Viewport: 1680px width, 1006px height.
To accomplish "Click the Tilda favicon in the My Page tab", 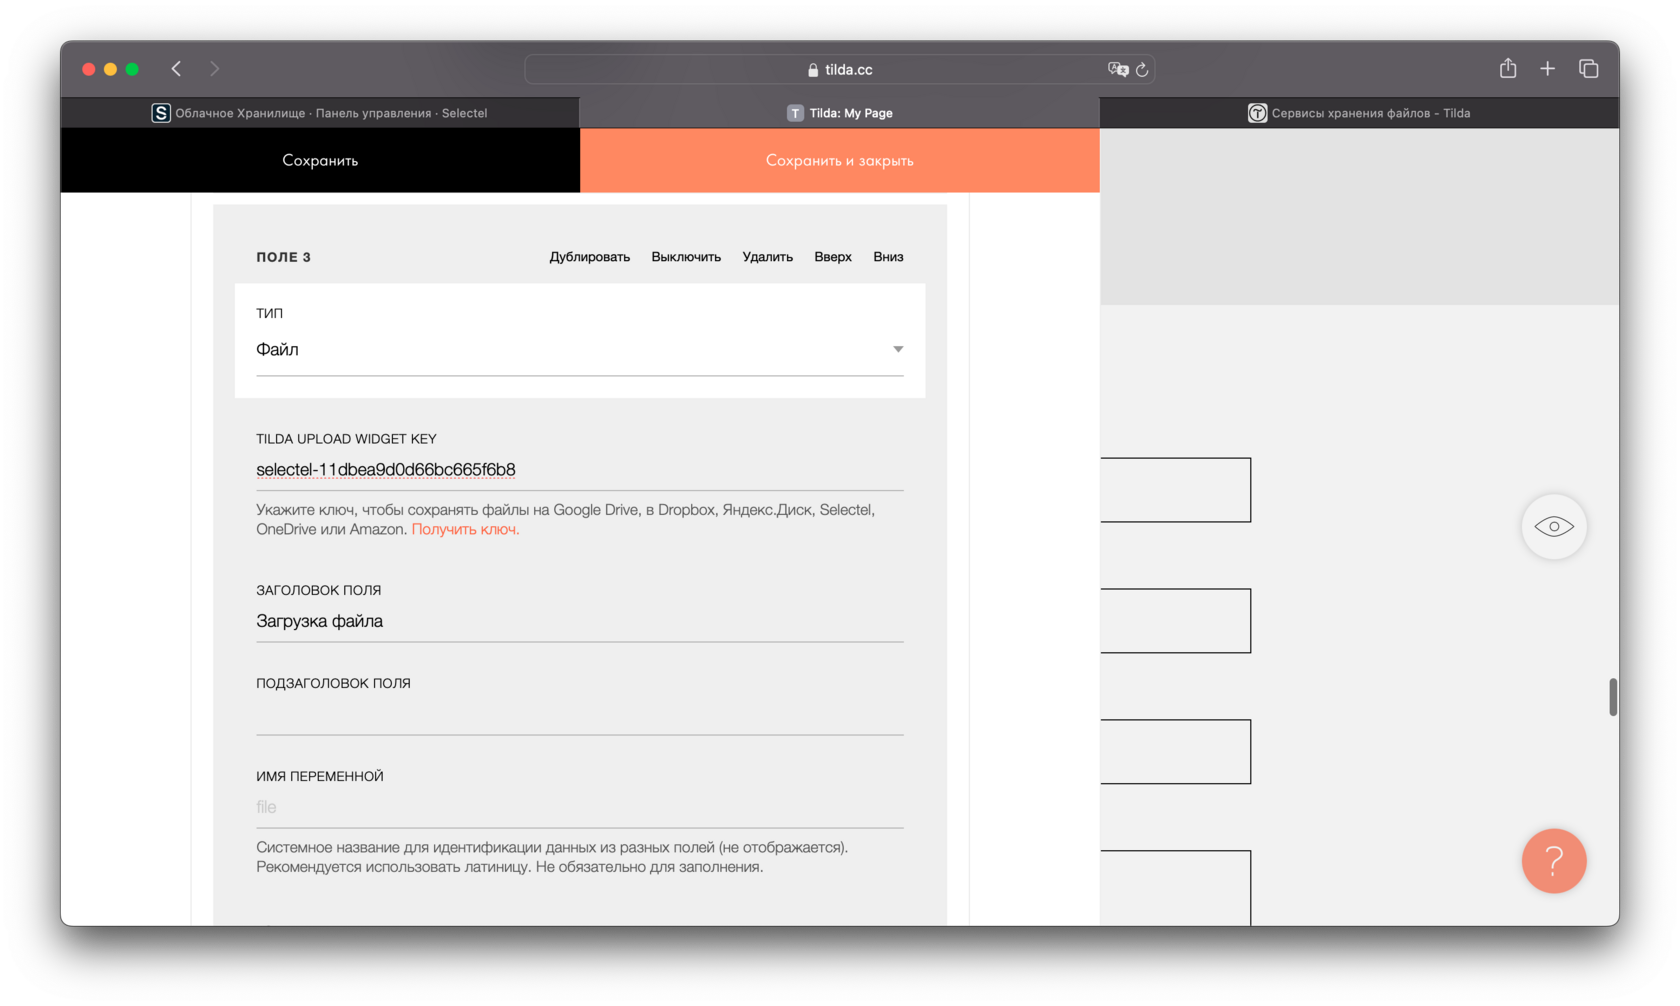I will coord(795,113).
